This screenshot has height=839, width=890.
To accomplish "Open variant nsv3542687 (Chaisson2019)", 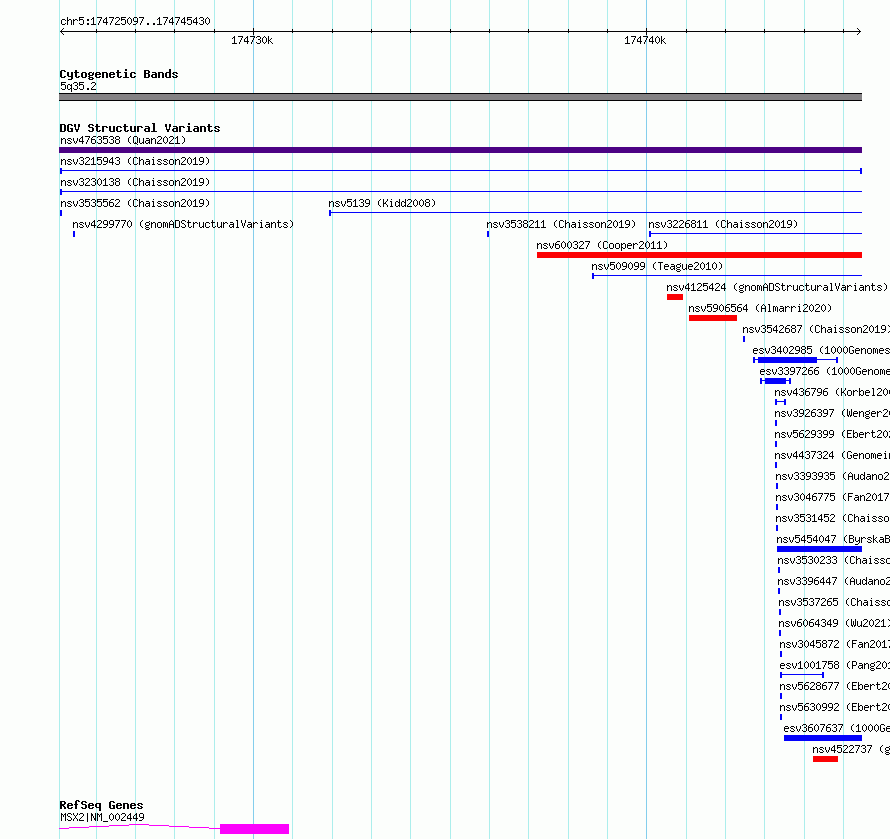I will click(x=816, y=329).
